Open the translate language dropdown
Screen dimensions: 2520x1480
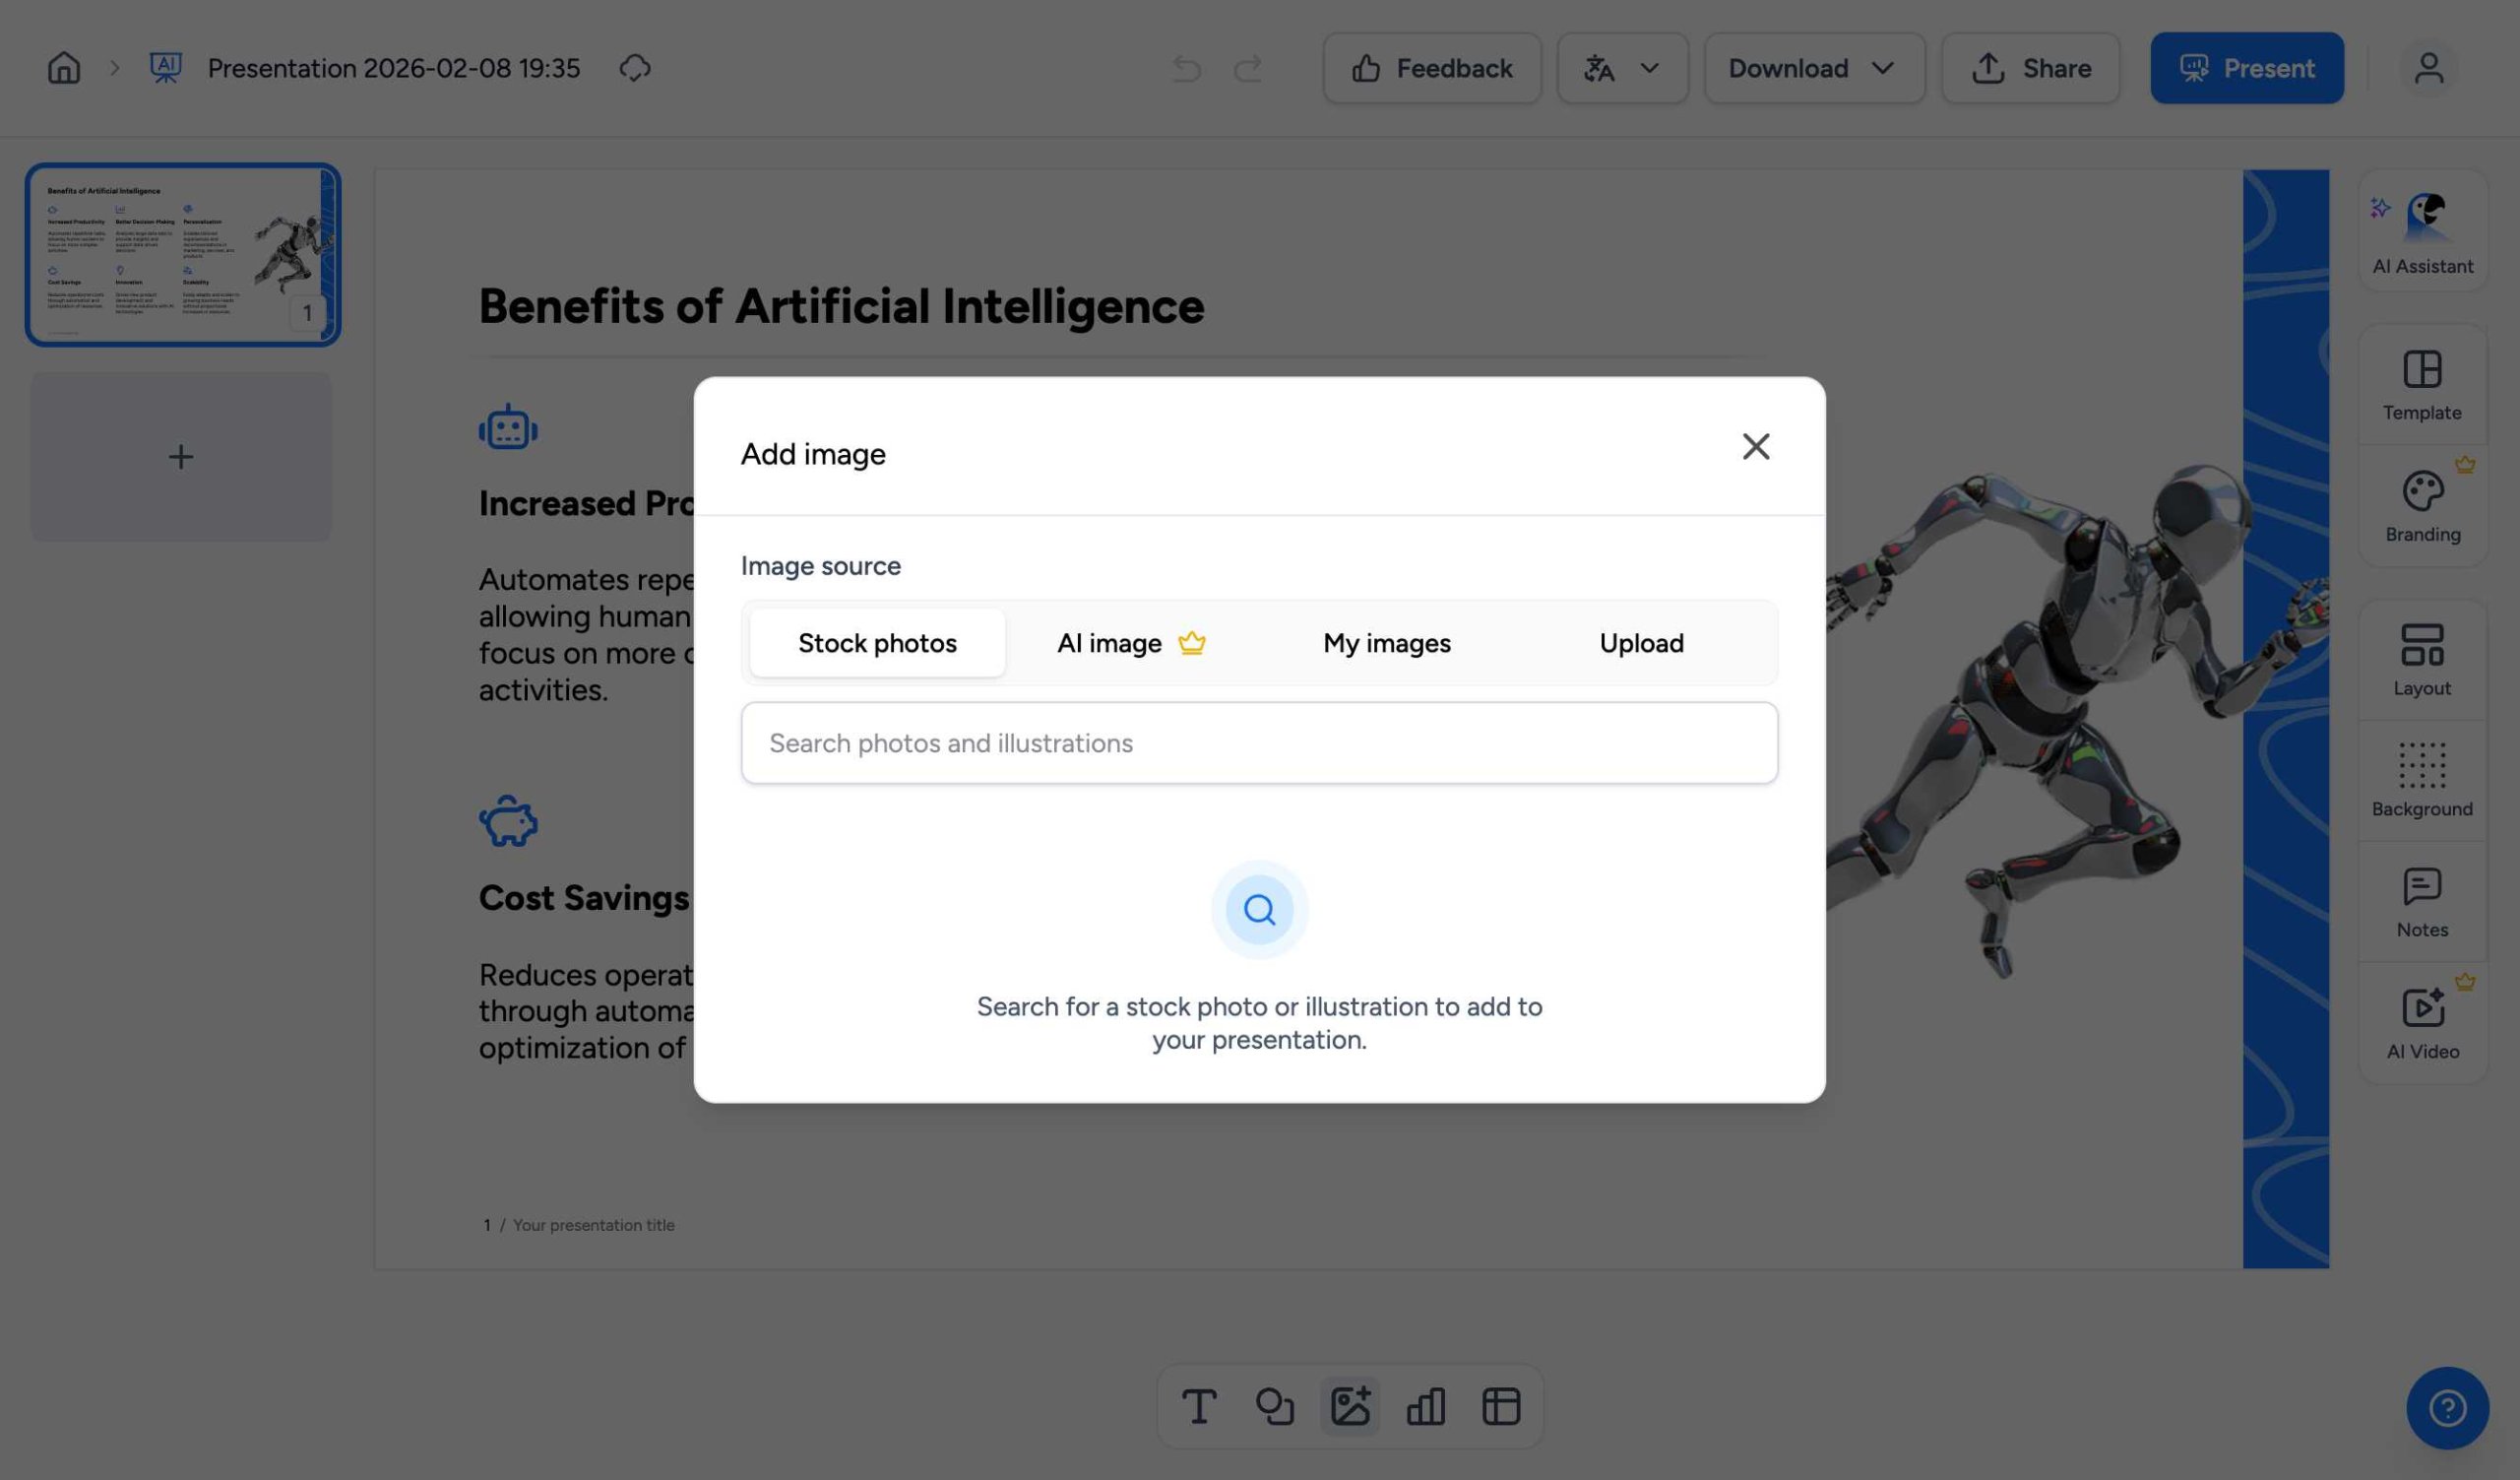[x=1622, y=68]
